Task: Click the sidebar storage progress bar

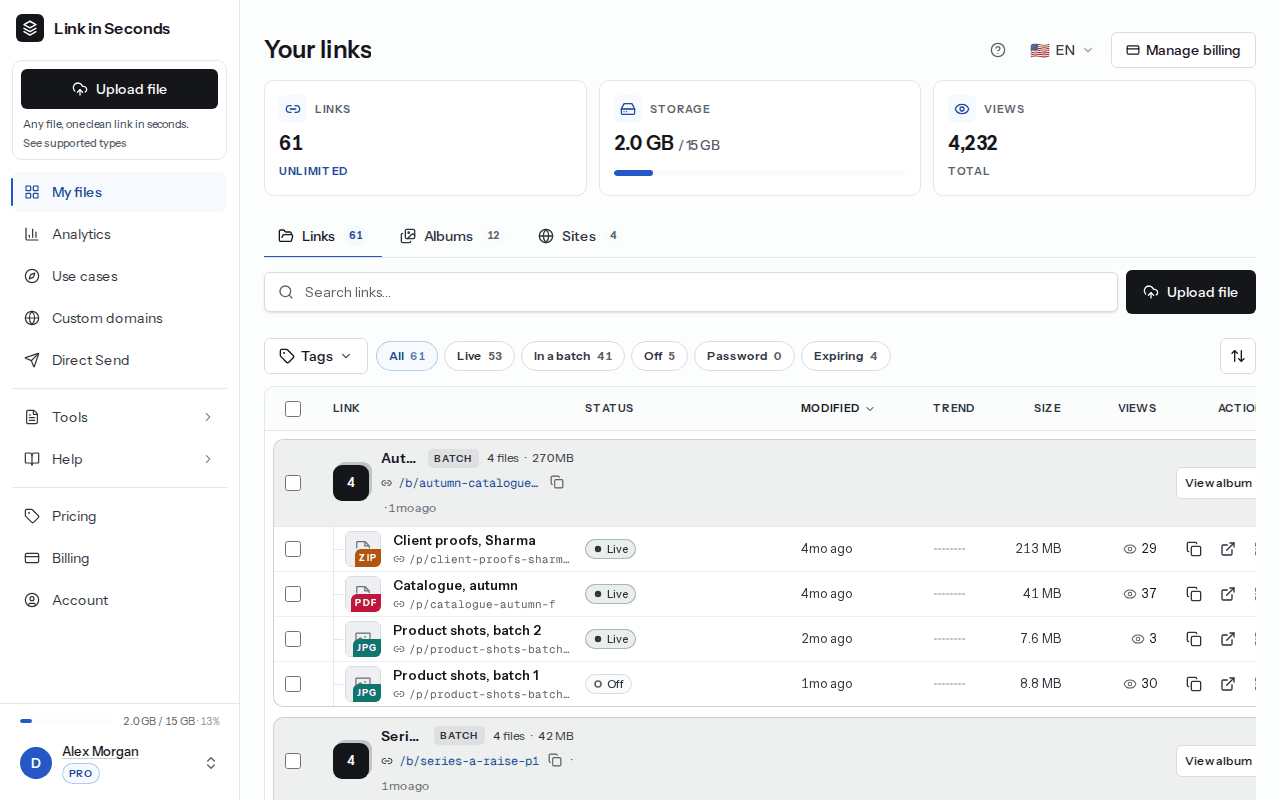Action: pos(67,721)
